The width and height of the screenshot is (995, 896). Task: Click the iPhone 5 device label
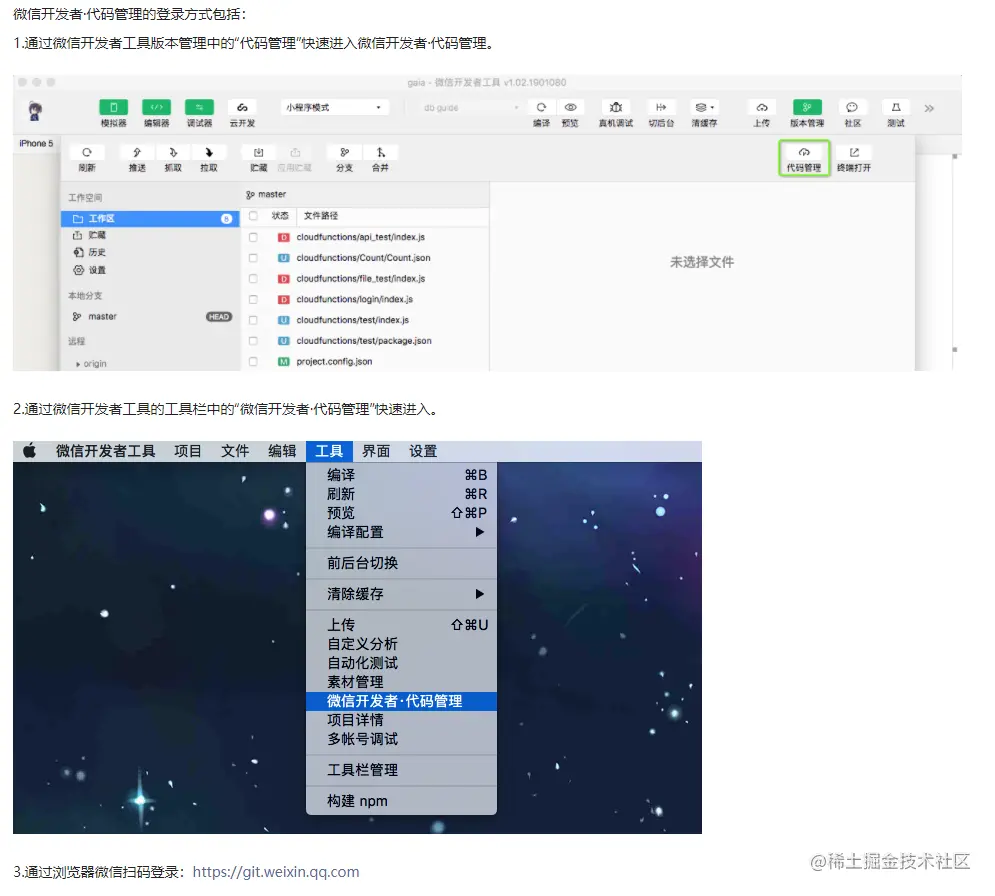click(x=36, y=143)
